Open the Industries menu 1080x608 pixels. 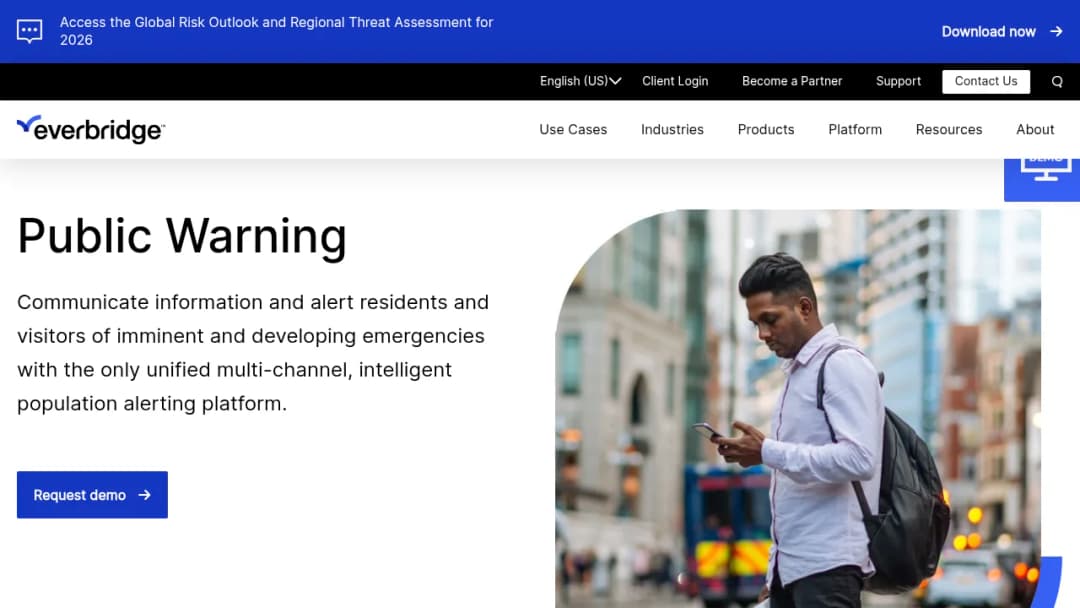(672, 129)
